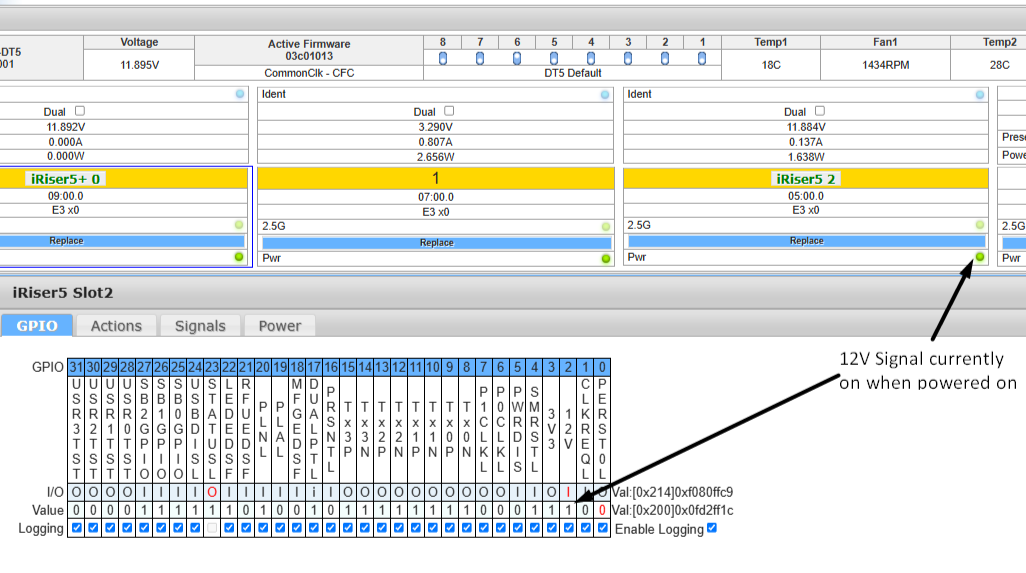The height and width of the screenshot is (573, 1026).
Task: Uncheck Logging for GPIO 5 PWRDIS
Action: (518, 528)
